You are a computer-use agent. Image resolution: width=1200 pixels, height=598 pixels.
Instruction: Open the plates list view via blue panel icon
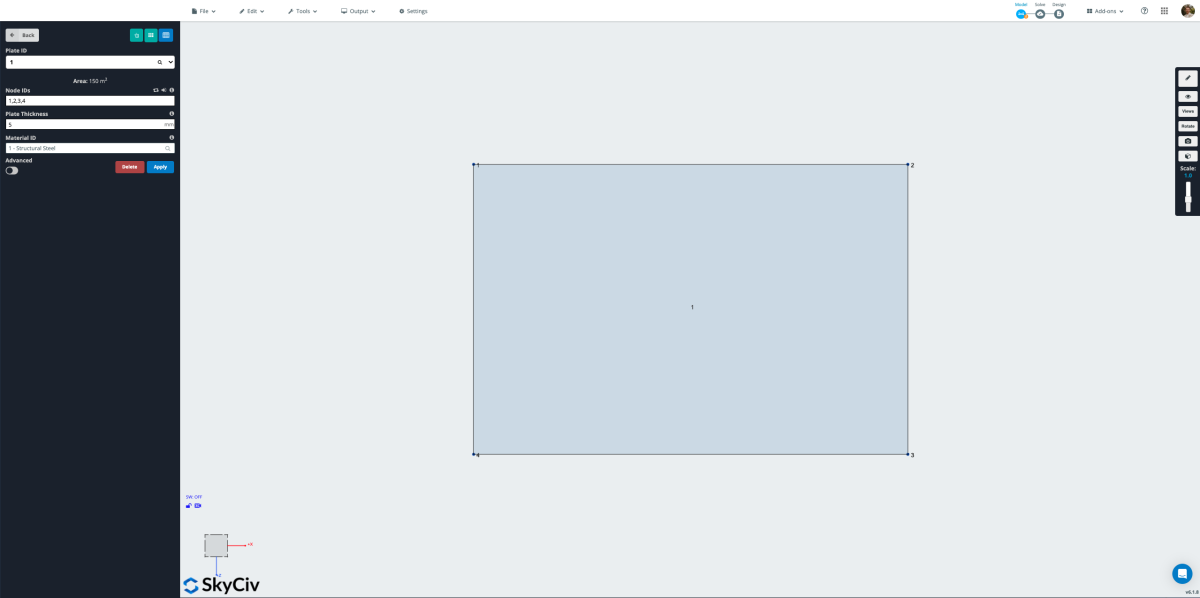coord(165,35)
